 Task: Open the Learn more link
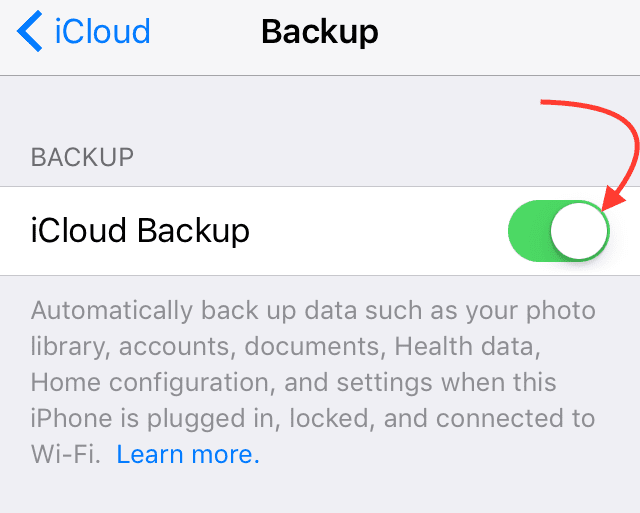(x=188, y=454)
